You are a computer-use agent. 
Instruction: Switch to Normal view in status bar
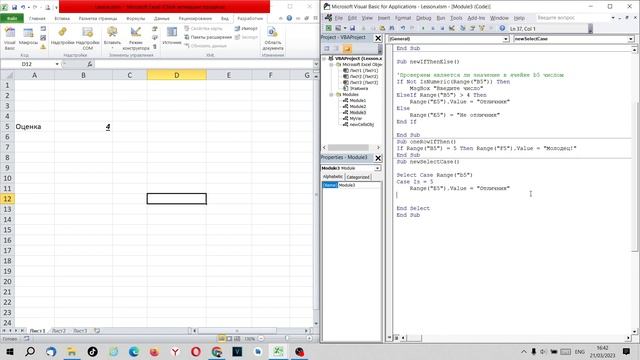(x=221, y=338)
